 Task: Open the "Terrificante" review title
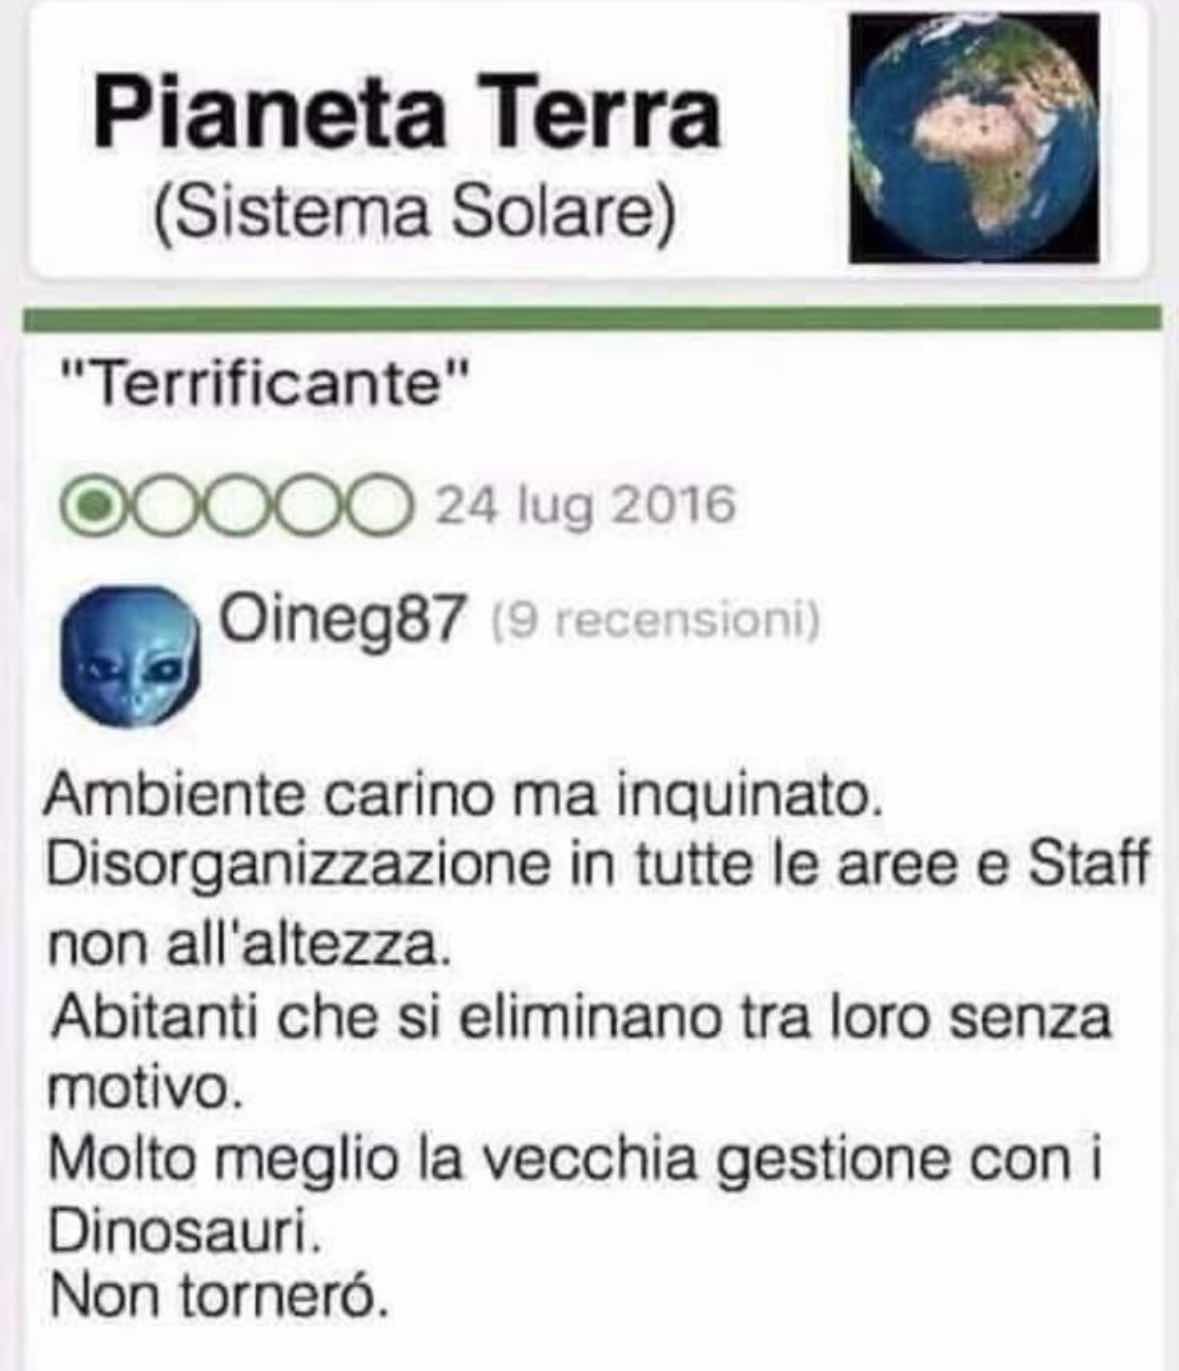[x=265, y=381]
